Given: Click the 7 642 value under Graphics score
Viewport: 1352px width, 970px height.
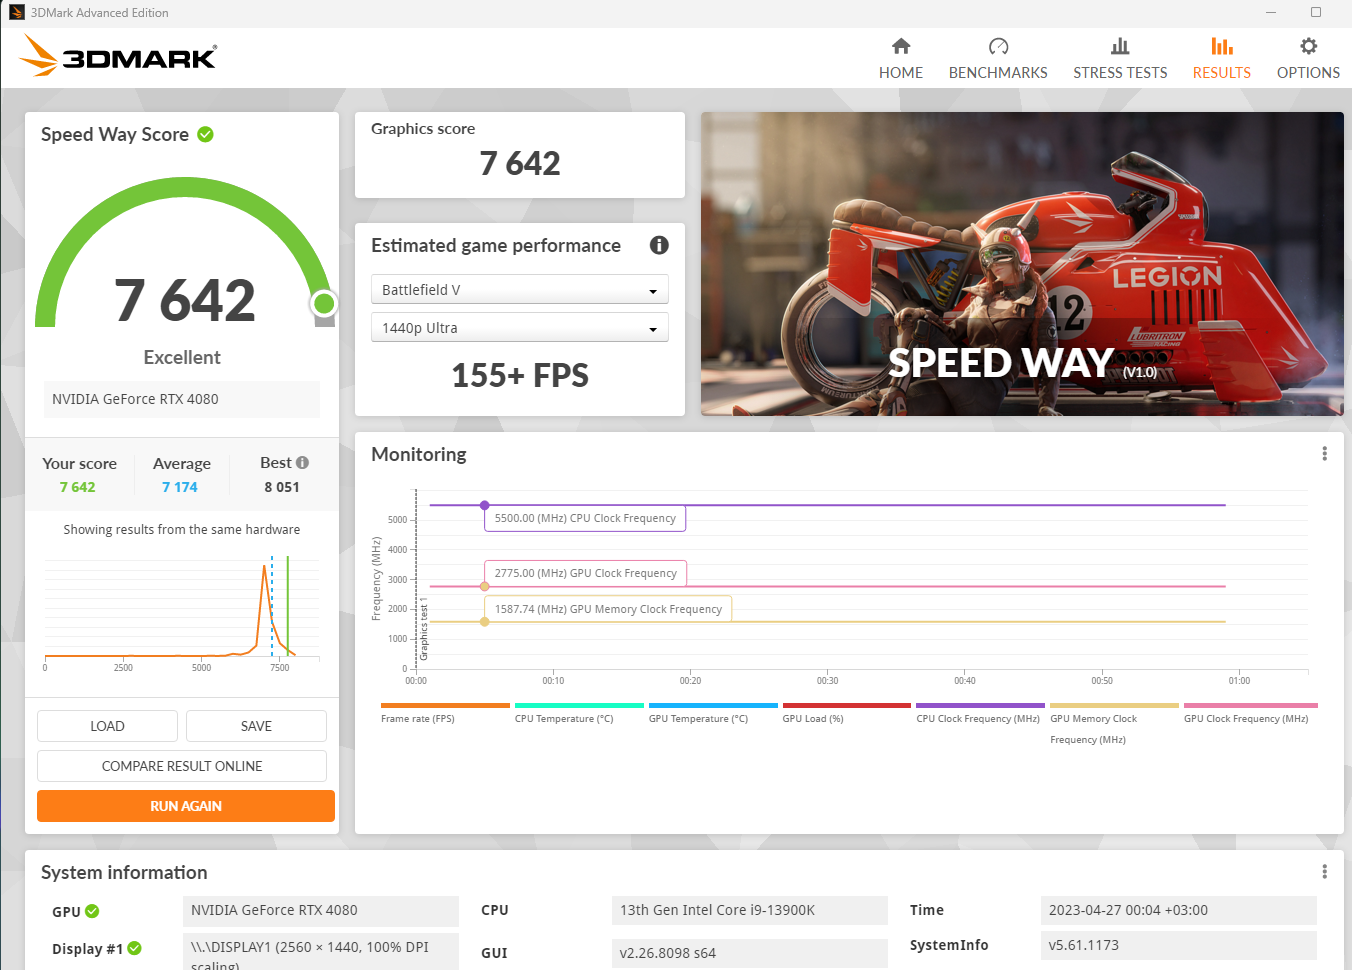Looking at the screenshot, I should coord(520,163).
